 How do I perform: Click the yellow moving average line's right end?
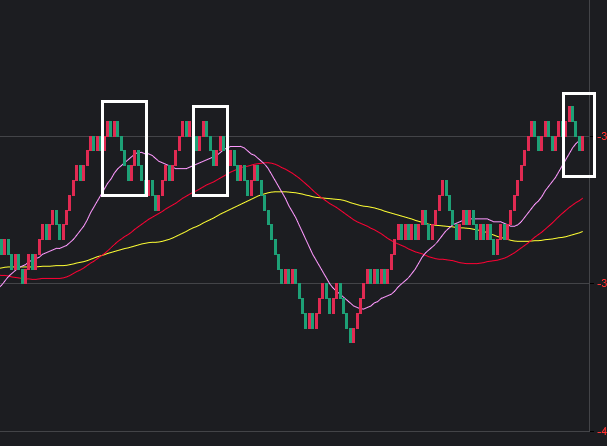[x=581, y=232]
